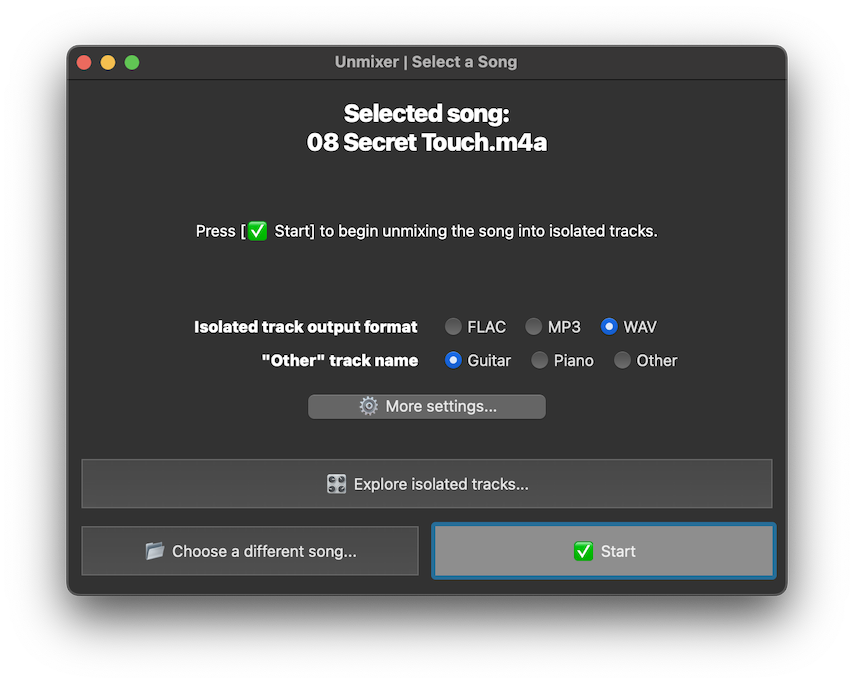This screenshot has width=854, height=684.
Task: Click the yellow minimize window button
Action: 107,61
